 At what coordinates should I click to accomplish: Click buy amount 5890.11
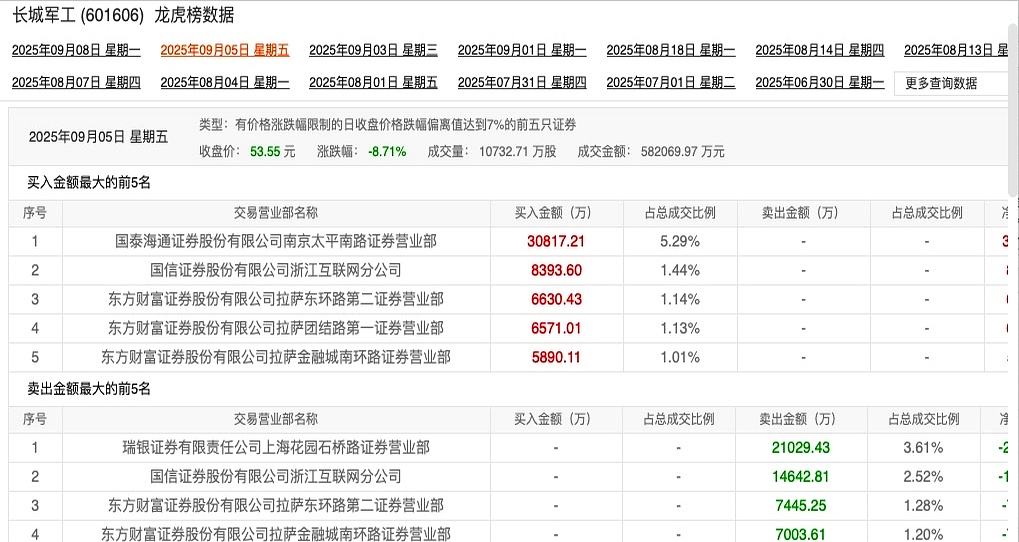click(556, 357)
